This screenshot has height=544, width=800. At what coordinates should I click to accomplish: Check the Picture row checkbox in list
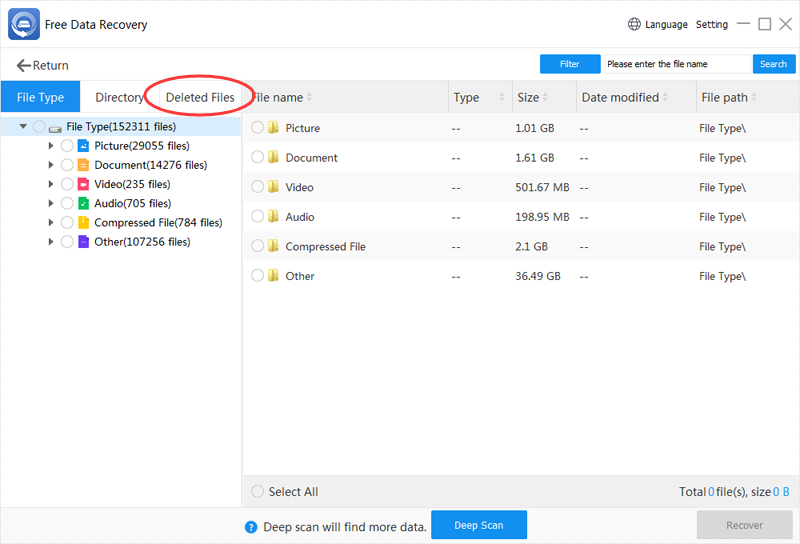(258, 128)
